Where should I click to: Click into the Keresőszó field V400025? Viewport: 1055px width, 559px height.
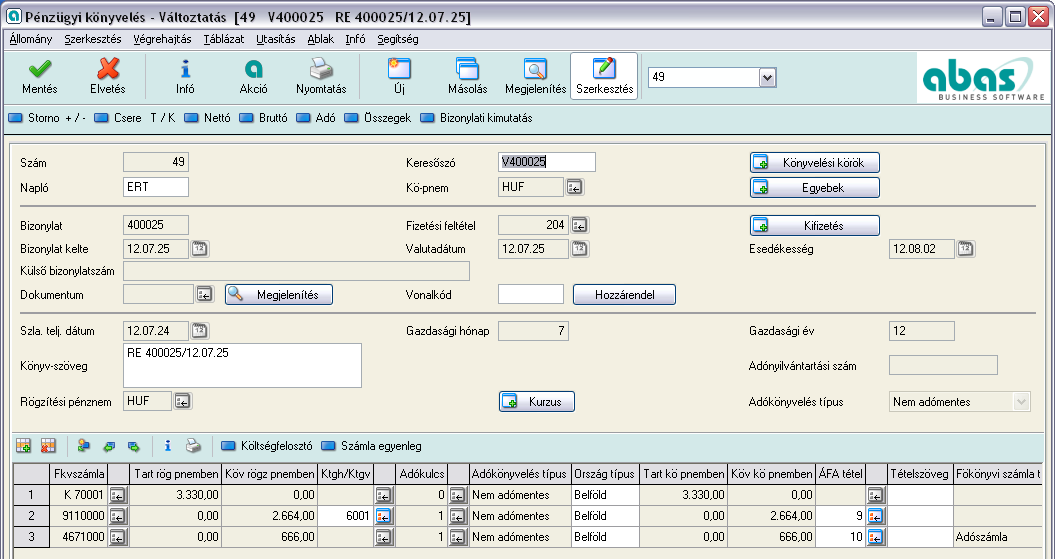click(546, 162)
